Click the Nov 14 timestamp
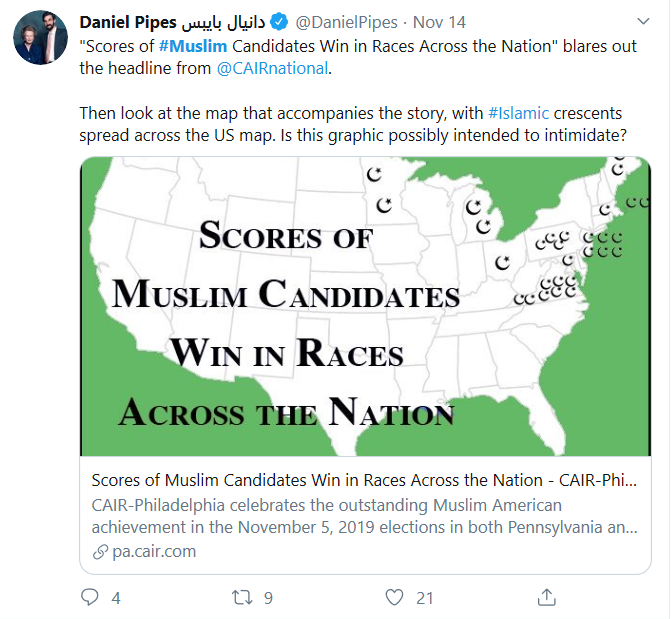This screenshot has width=672, height=619. tap(438, 21)
